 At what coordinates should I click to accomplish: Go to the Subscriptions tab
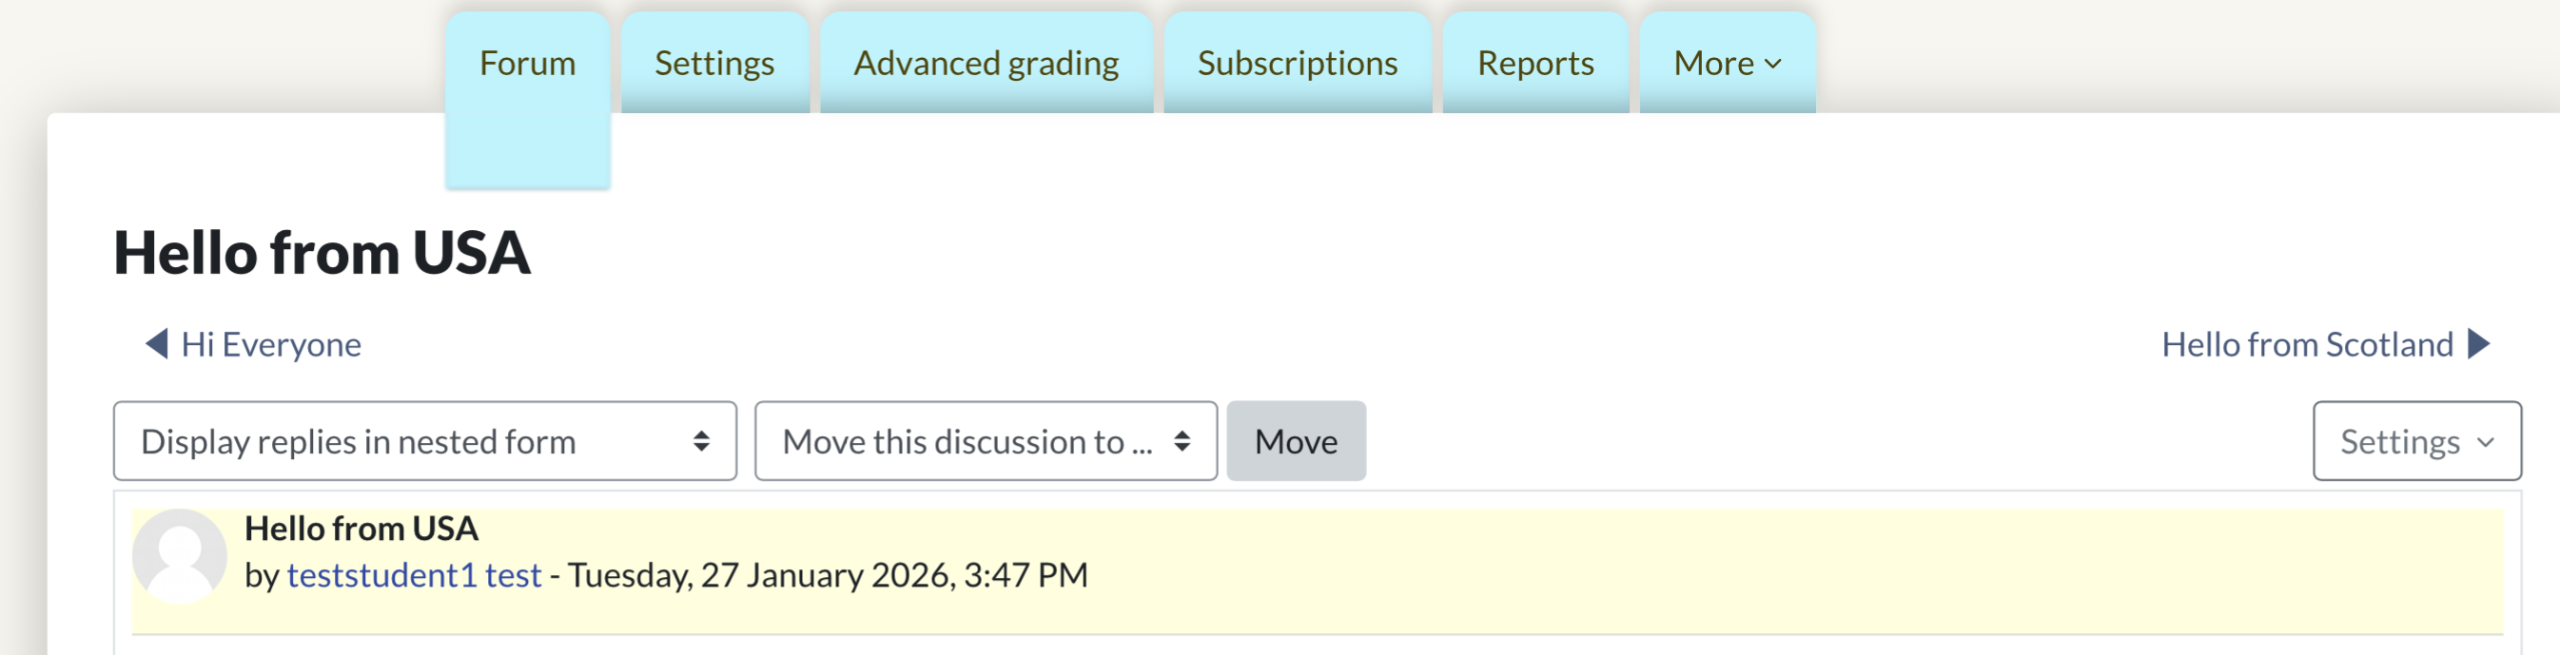pos(1297,64)
